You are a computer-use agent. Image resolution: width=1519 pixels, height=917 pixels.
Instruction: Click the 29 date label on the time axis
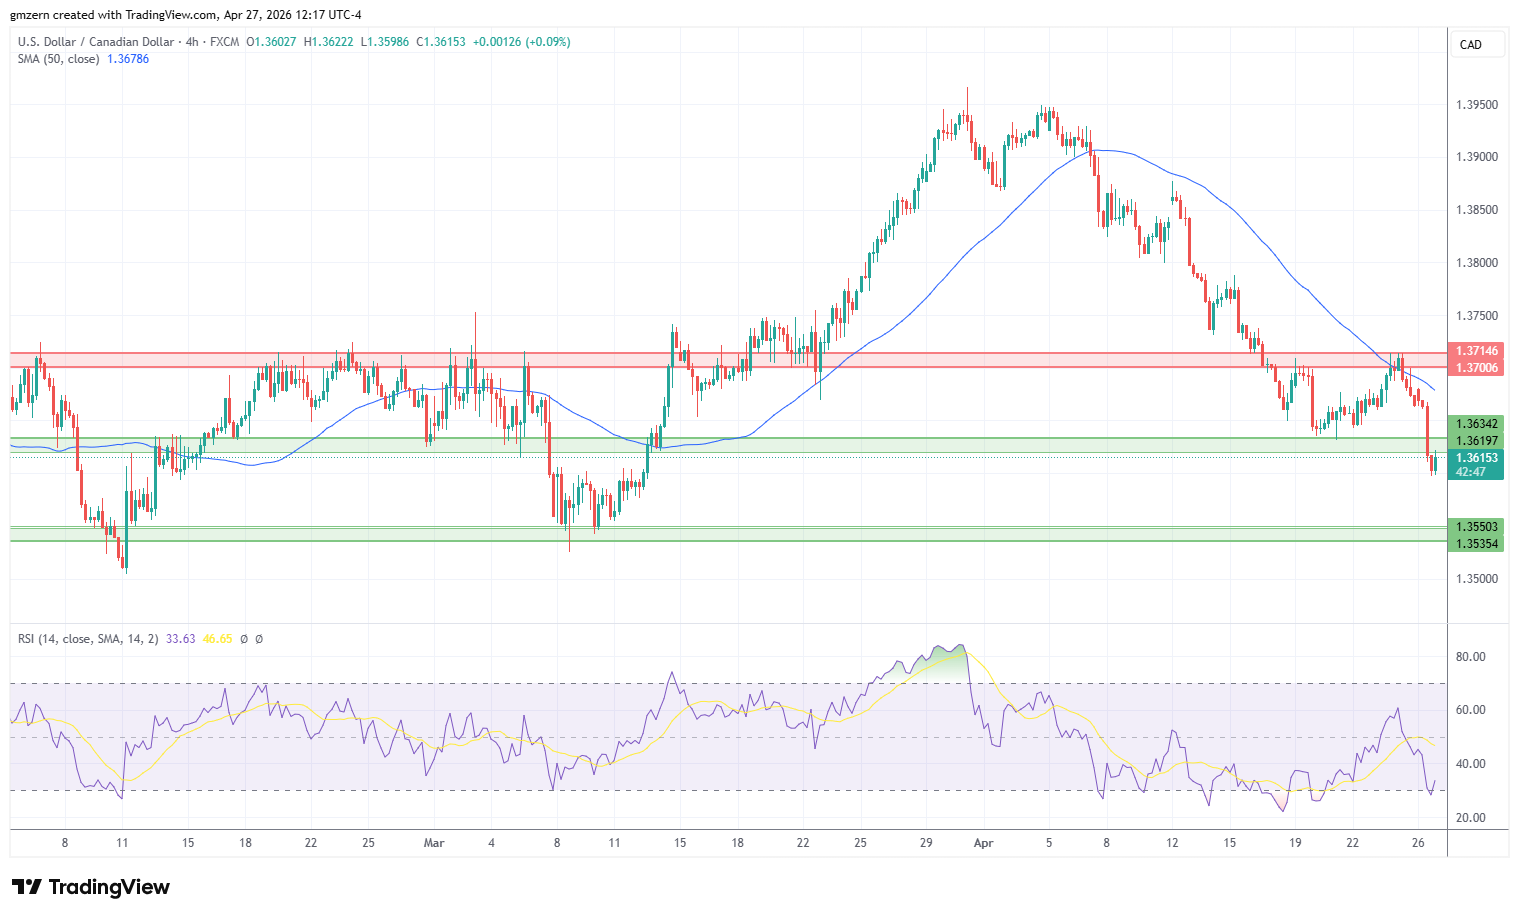pyautogui.click(x=926, y=843)
